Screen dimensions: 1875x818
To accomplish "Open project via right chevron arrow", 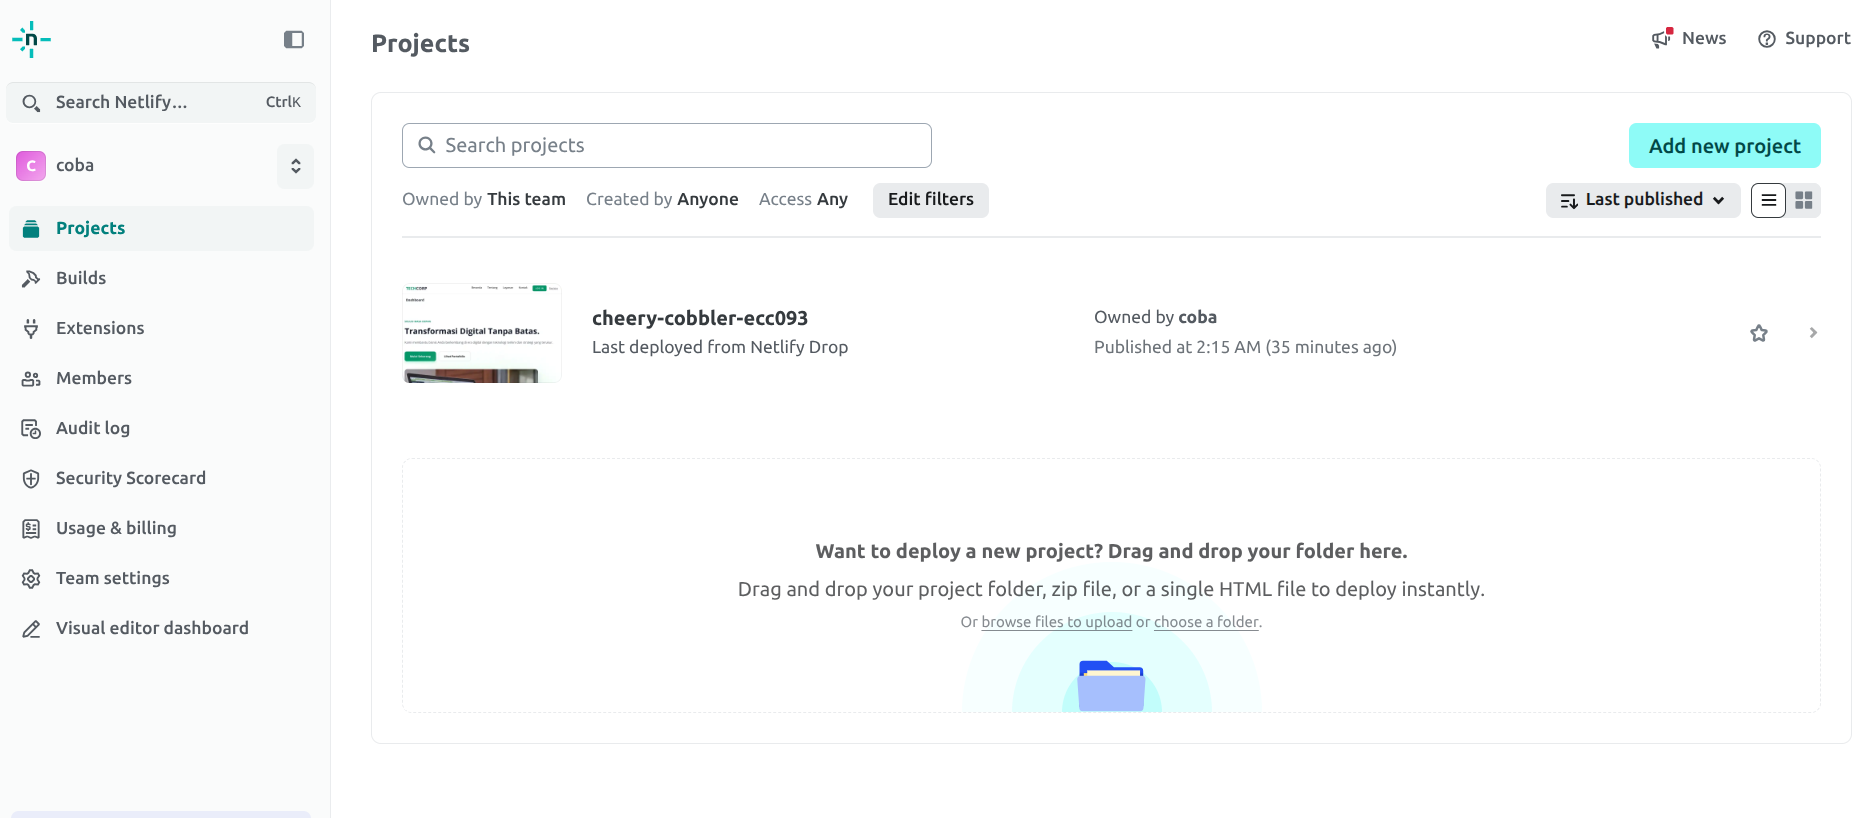I will coord(1813,333).
